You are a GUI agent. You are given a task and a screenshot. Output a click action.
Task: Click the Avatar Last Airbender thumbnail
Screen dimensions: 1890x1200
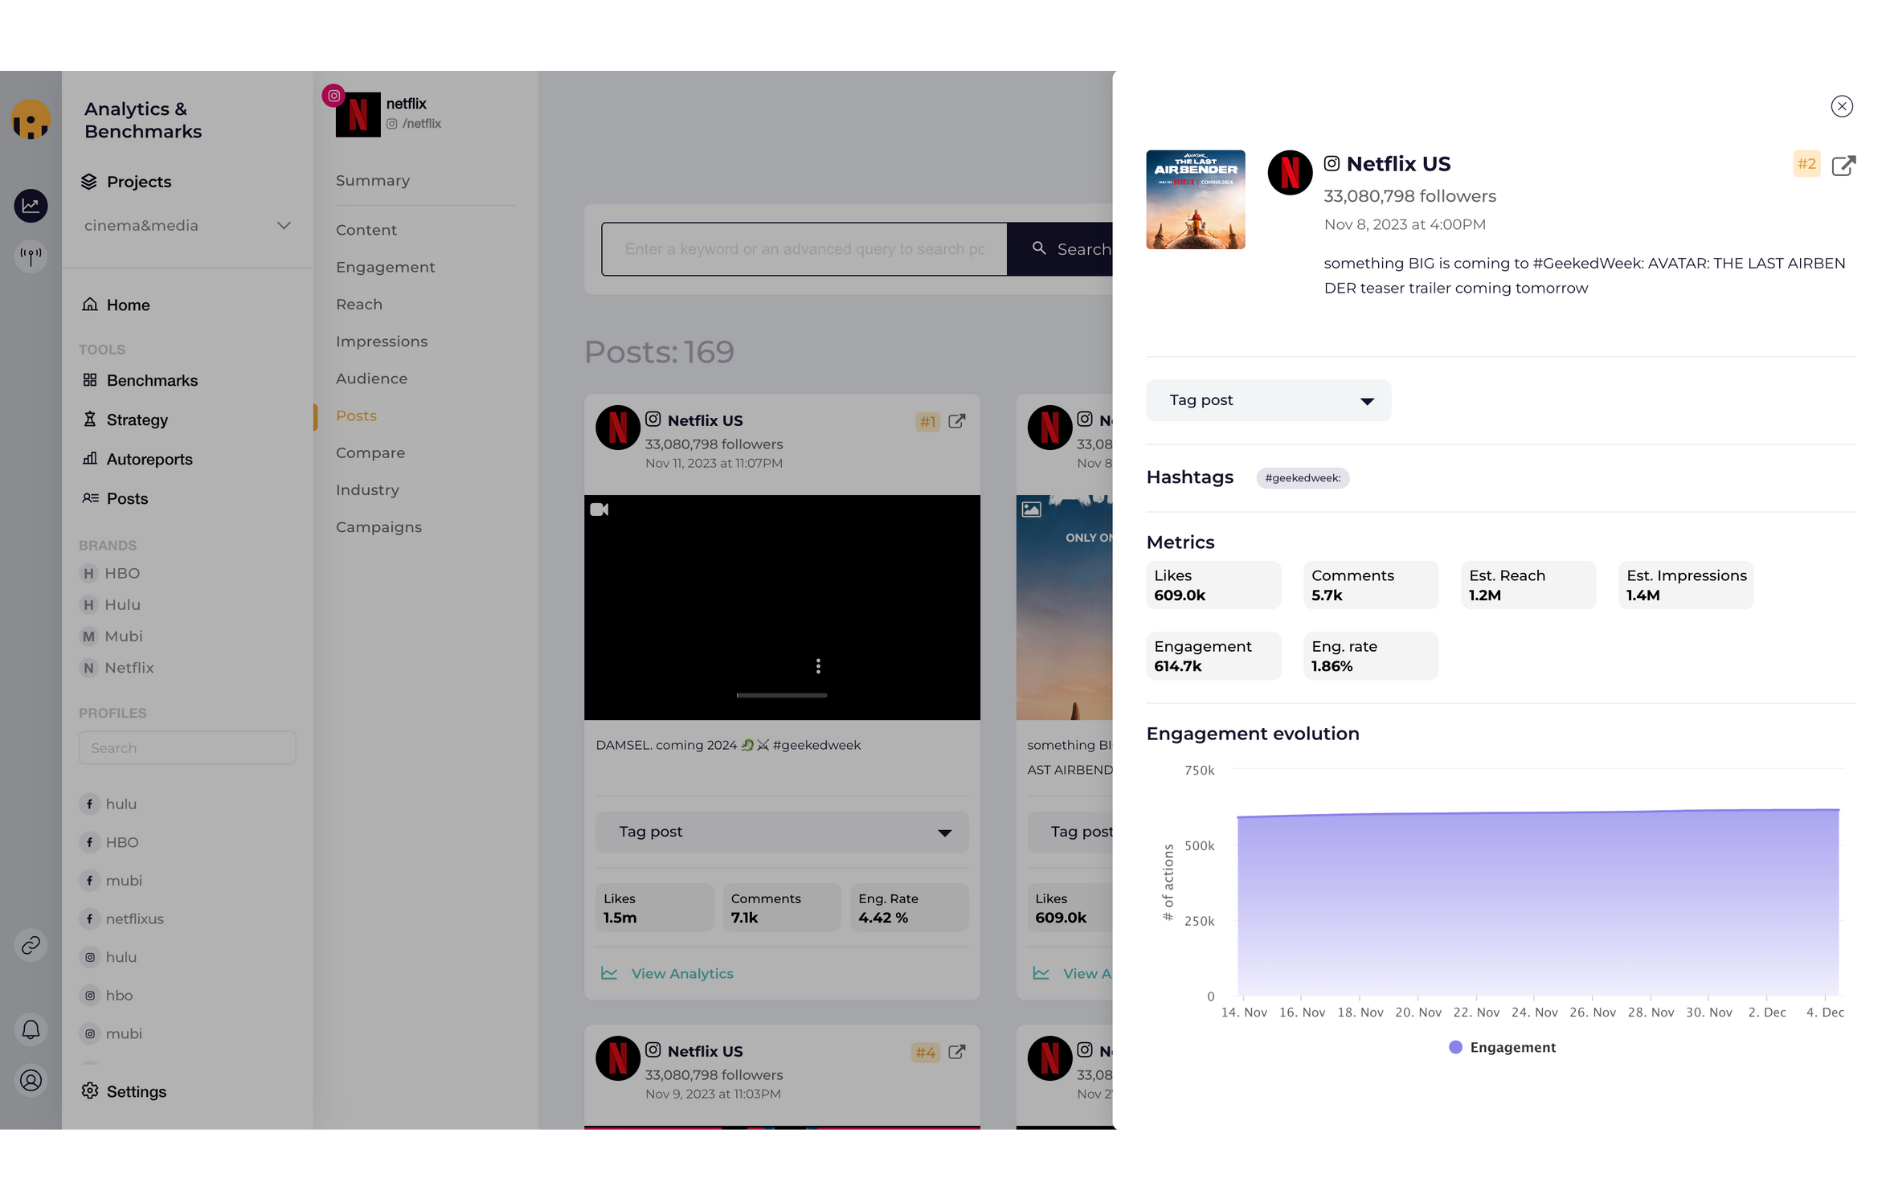[x=1195, y=199]
